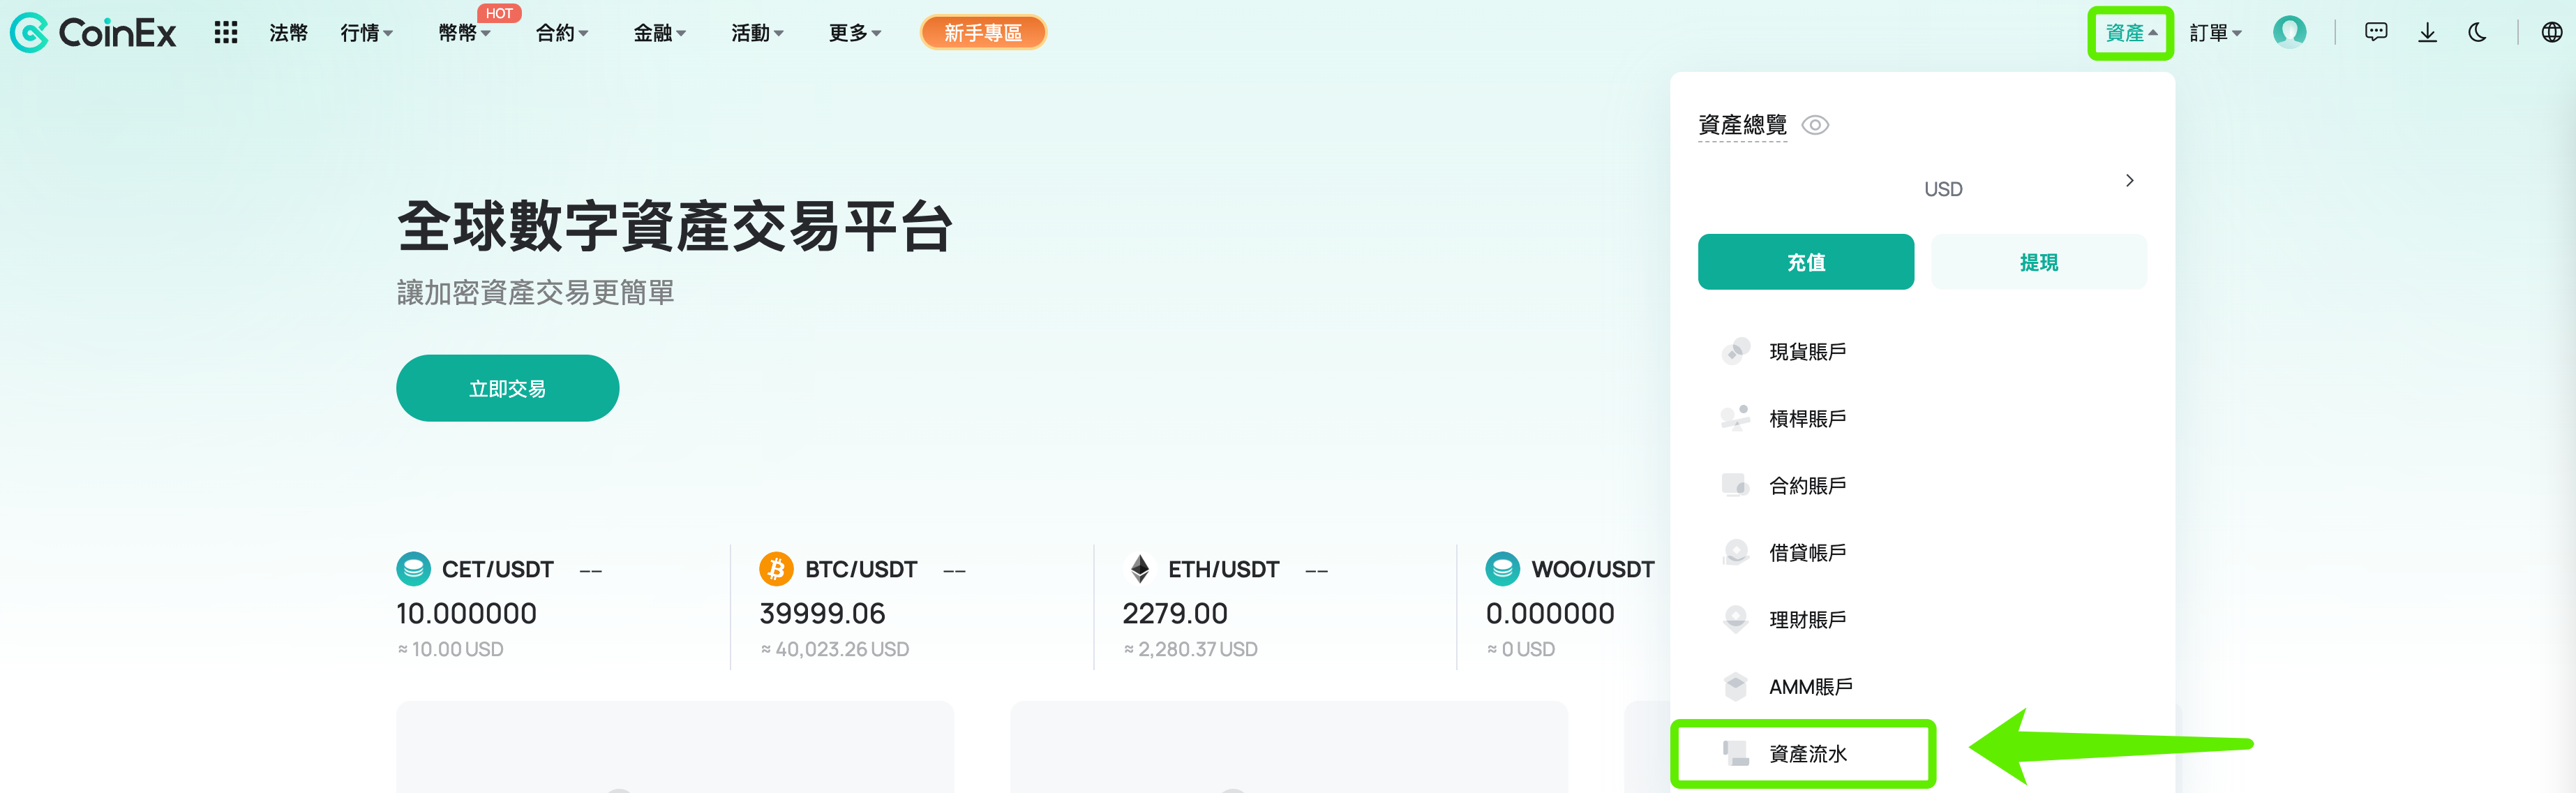
Task: Open the grid apps menu icon
Action: [226, 33]
